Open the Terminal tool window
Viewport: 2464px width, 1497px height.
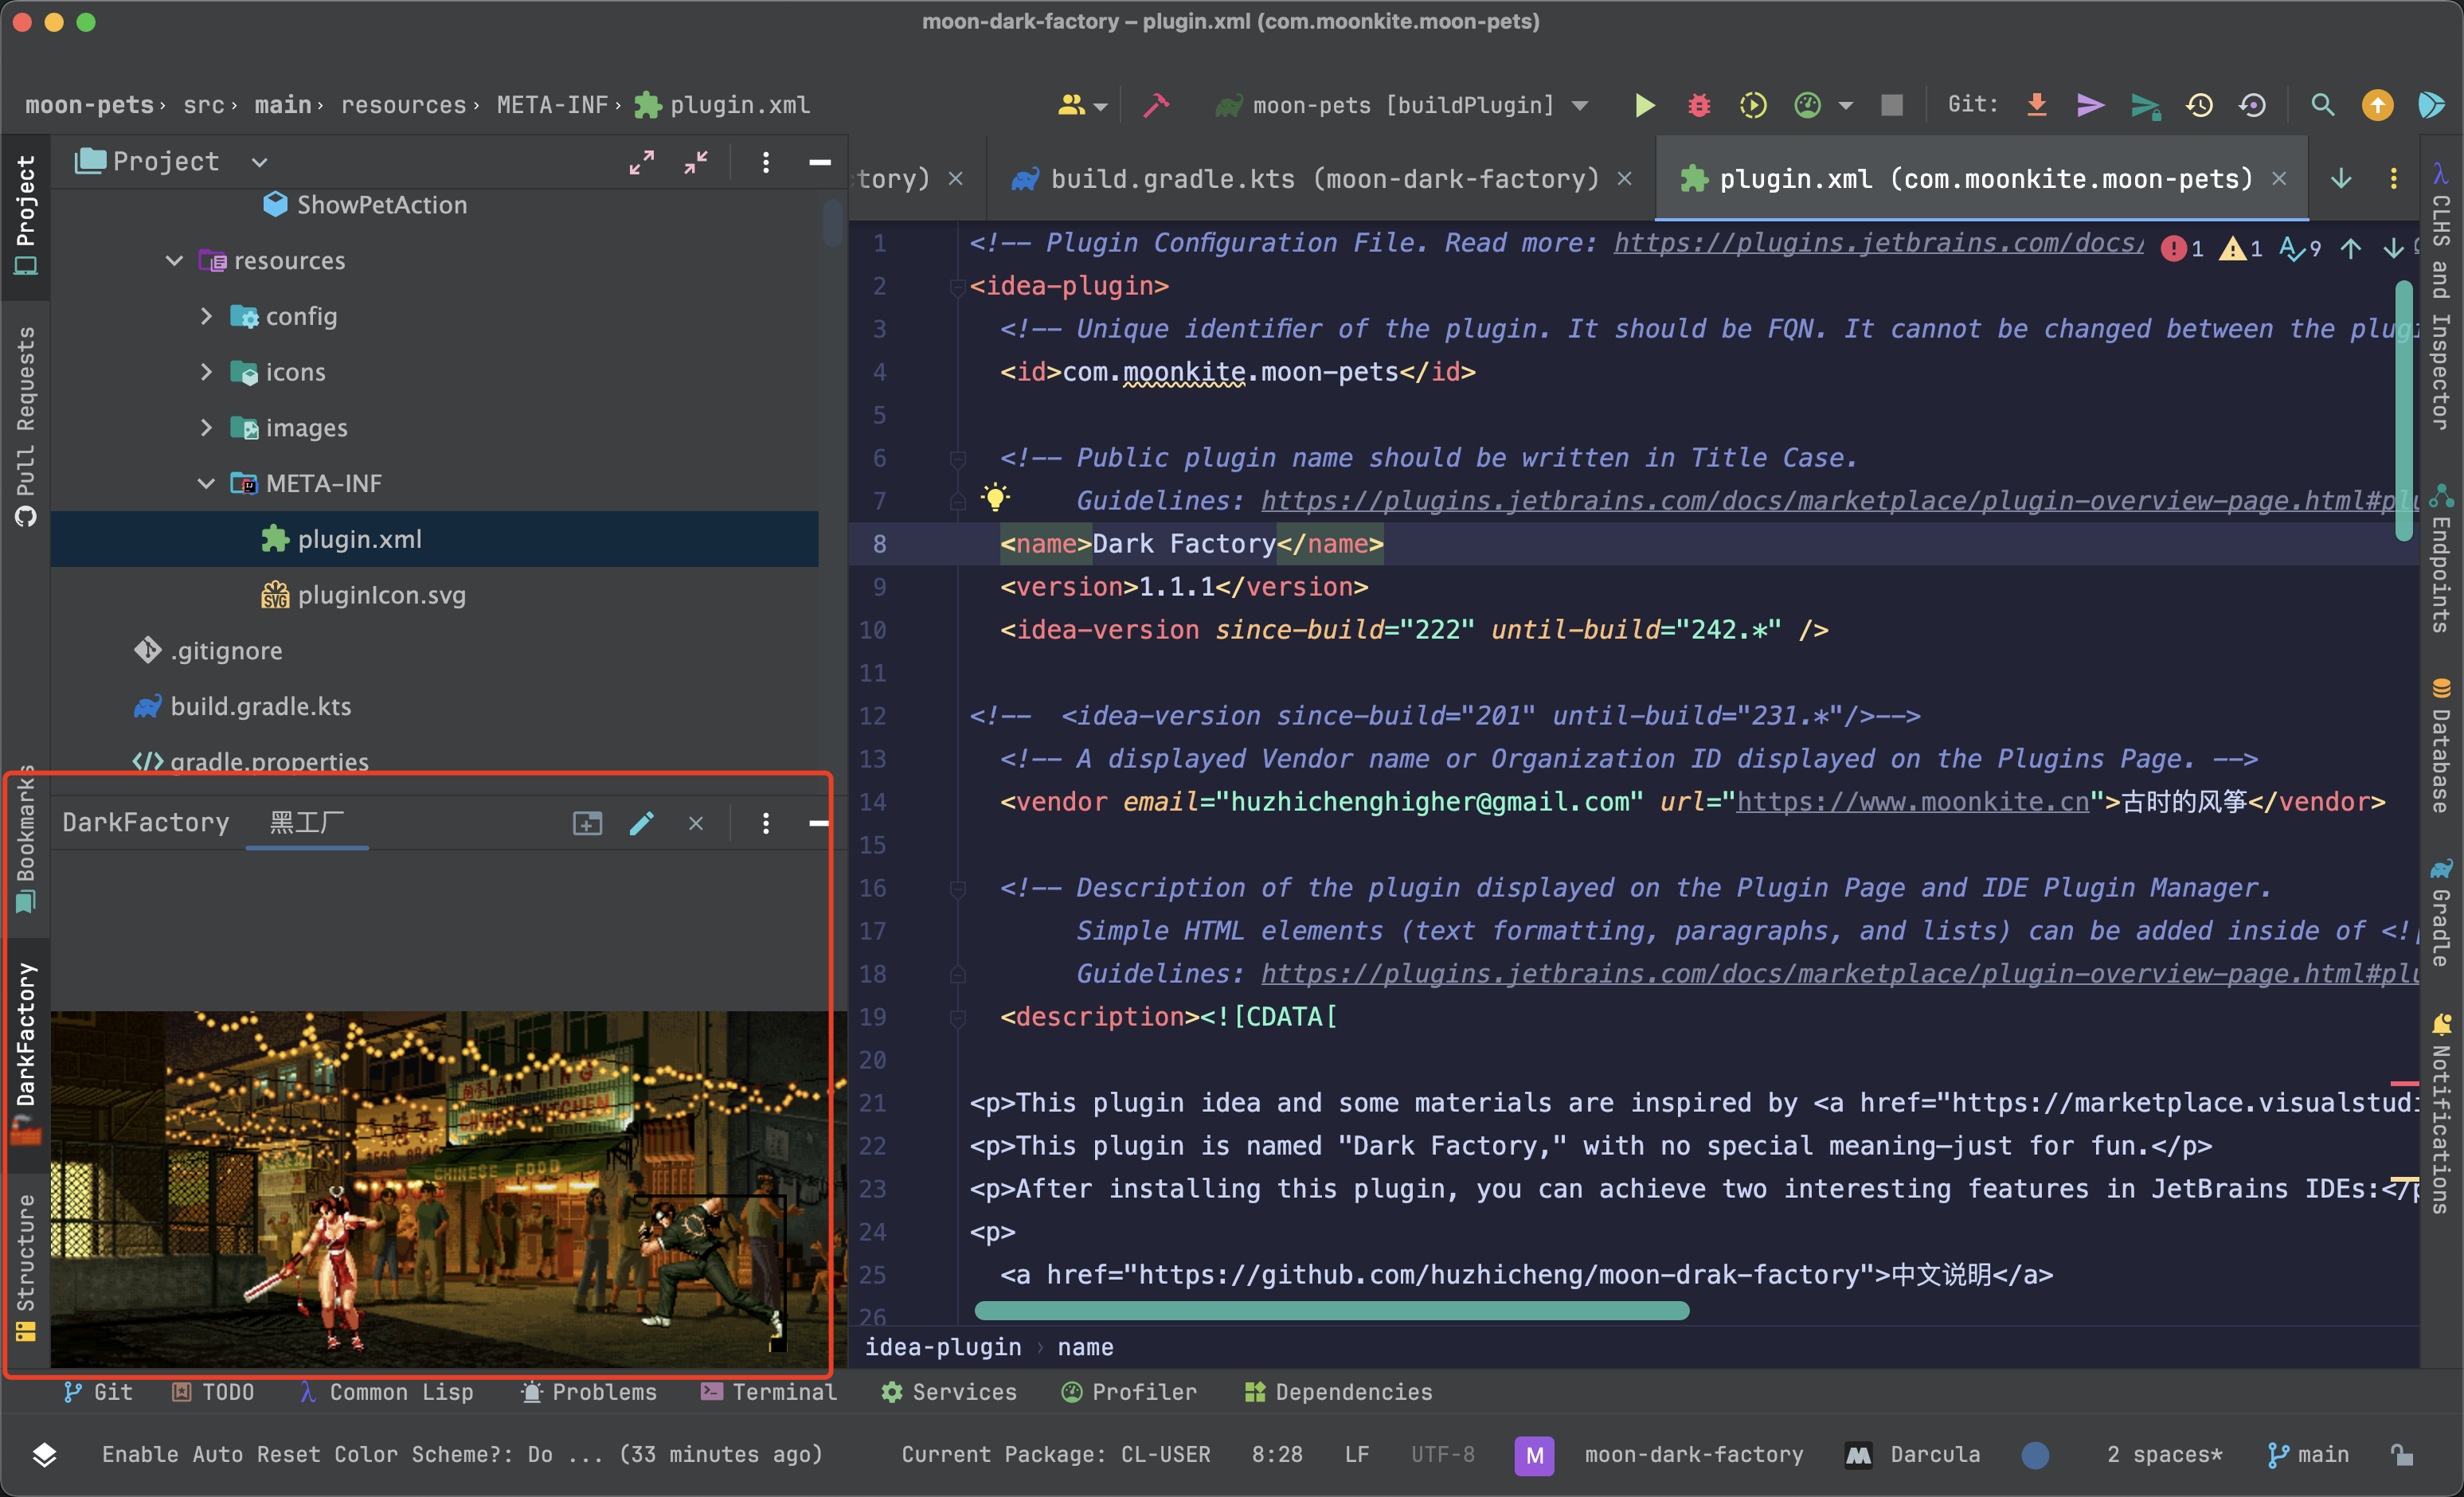tap(768, 1392)
